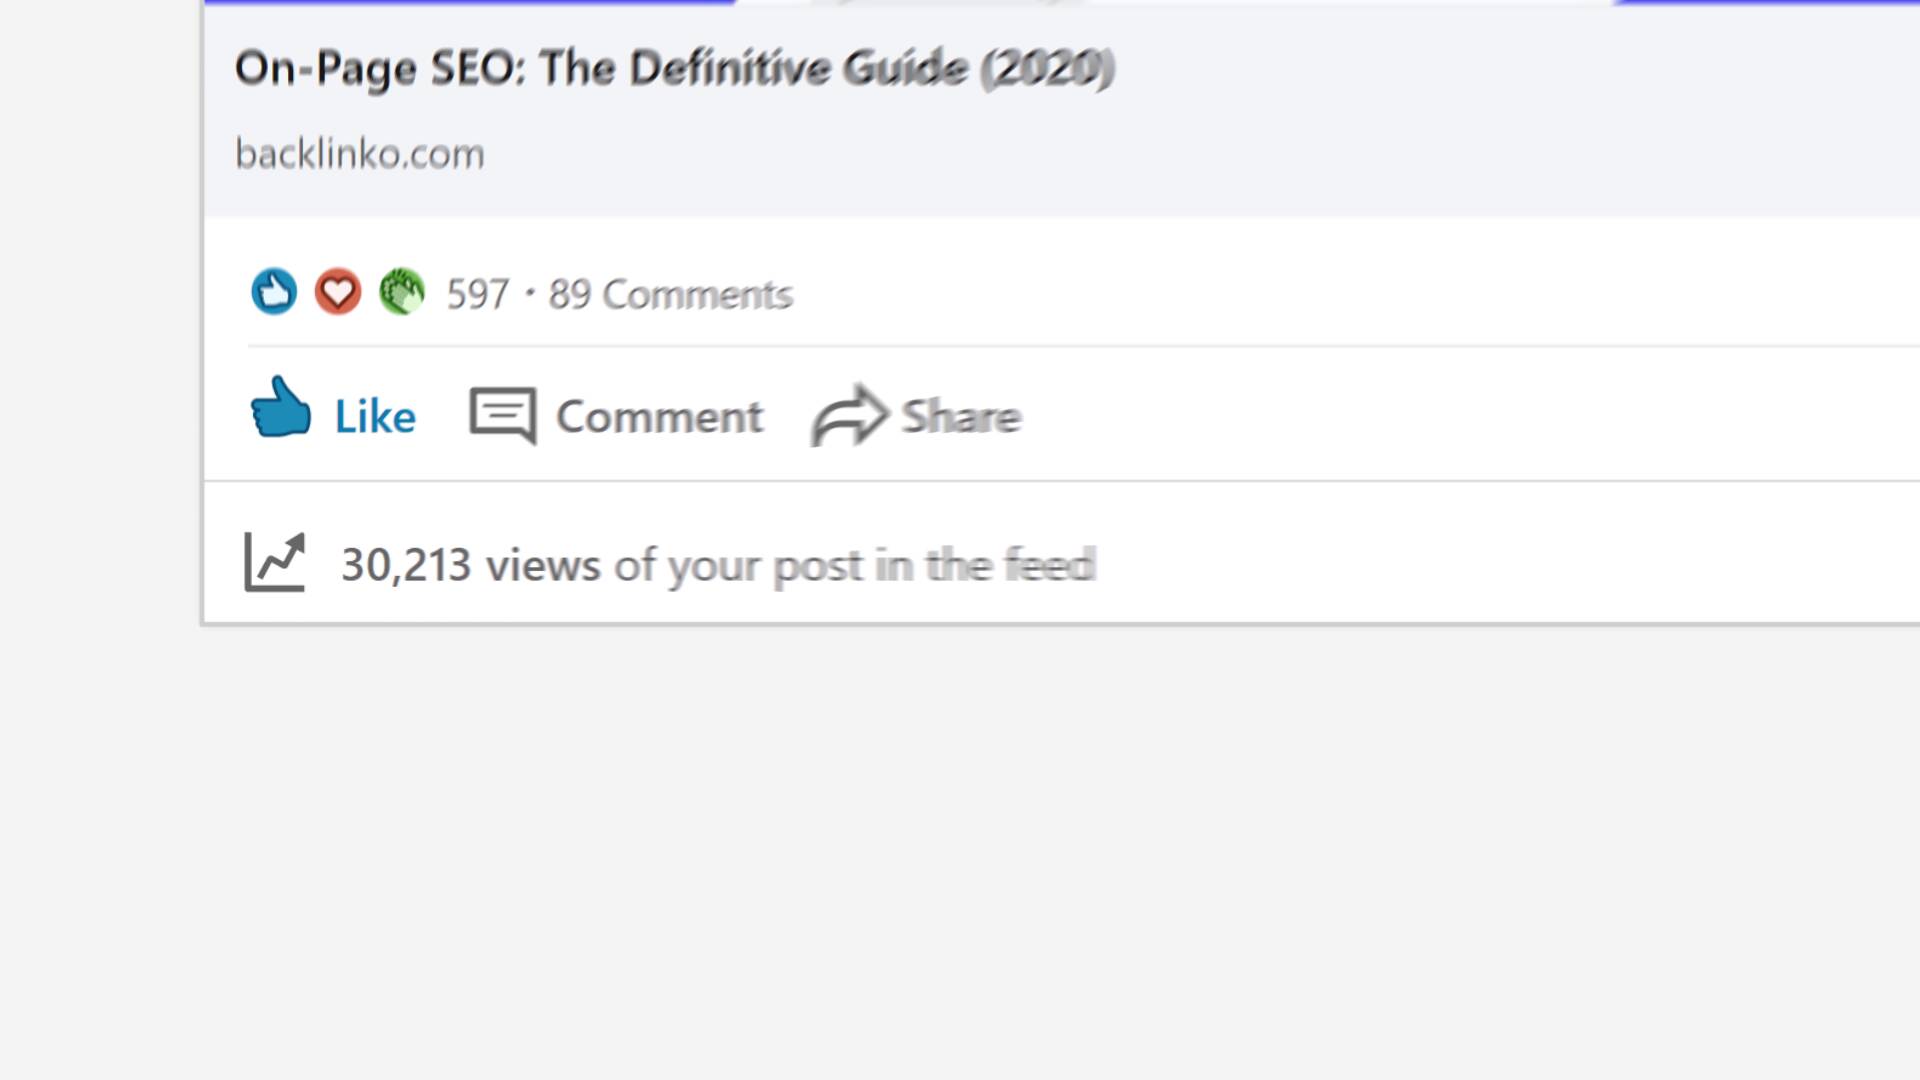The height and width of the screenshot is (1080, 1920).
Task: Click the '(2020)' part of the article title
Action: click(x=1047, y=69)
